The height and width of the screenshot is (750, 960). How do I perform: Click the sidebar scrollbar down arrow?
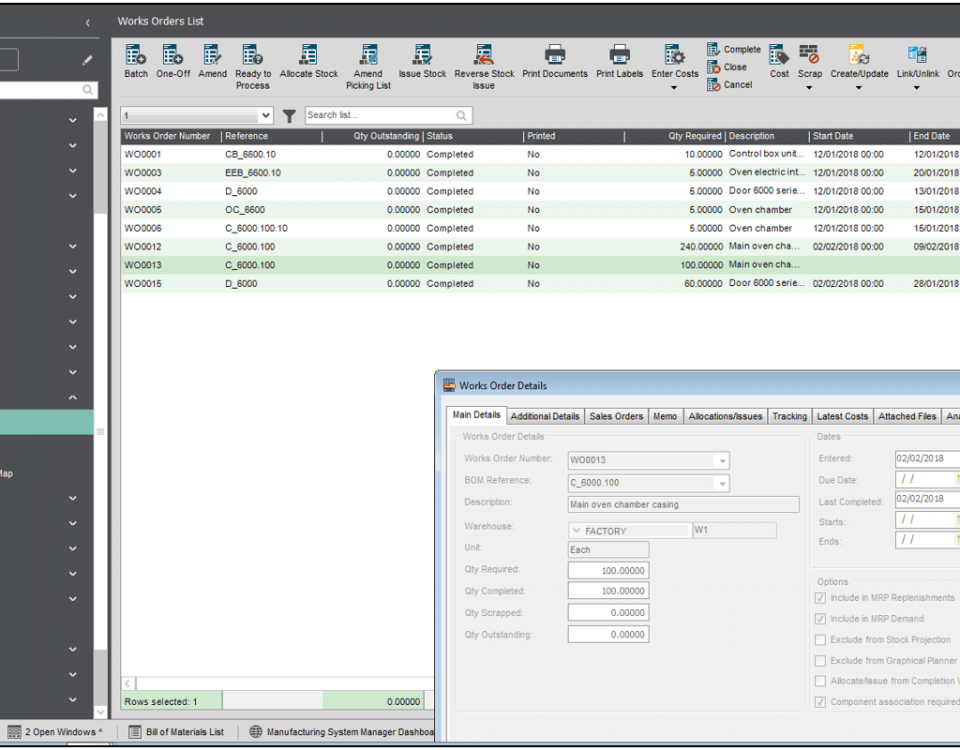(100, 712)
